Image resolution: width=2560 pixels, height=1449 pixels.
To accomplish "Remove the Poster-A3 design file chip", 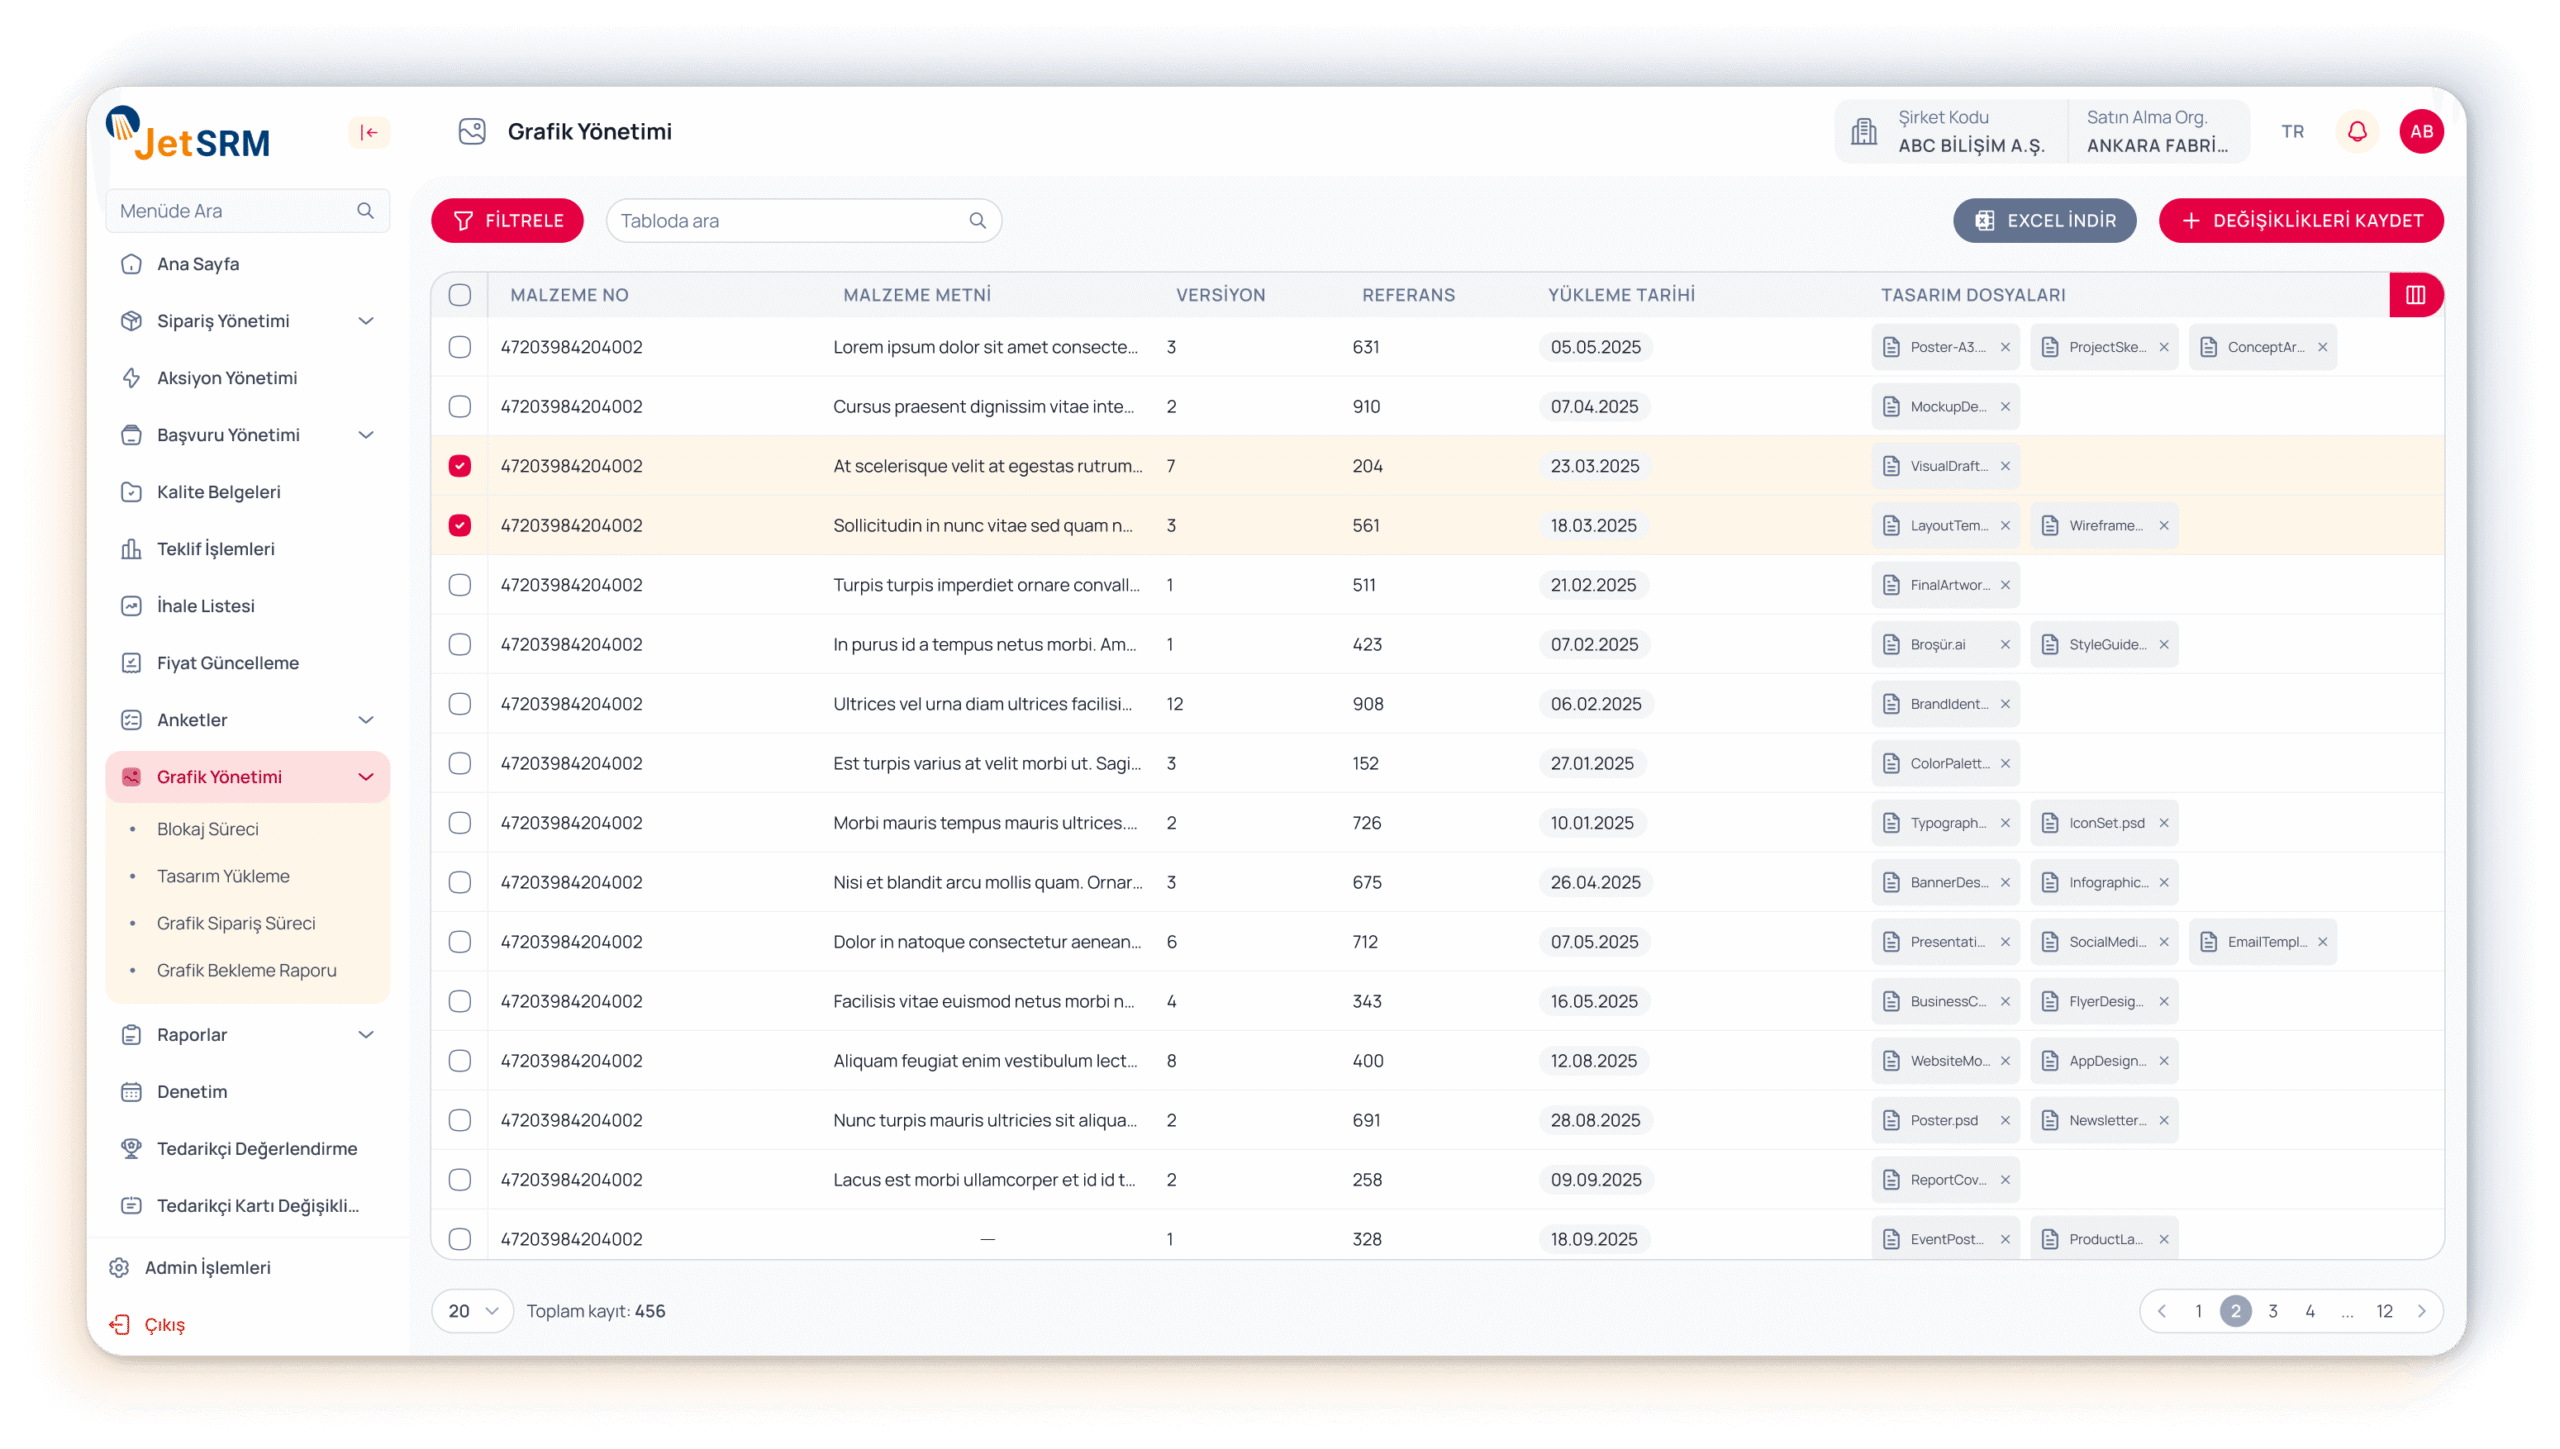I will (x=2005, y=348).
